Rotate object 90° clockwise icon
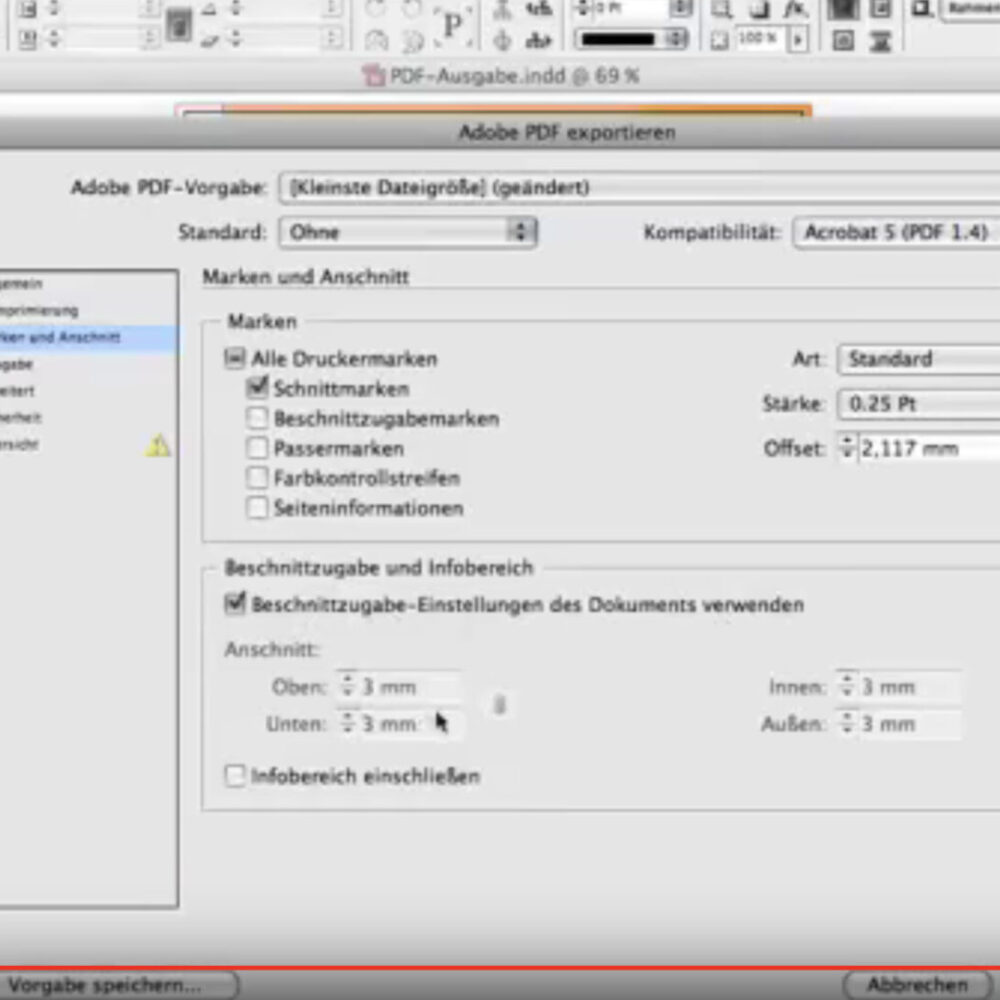This screenshot has width=1000, height=1000. tap(377, 9)
